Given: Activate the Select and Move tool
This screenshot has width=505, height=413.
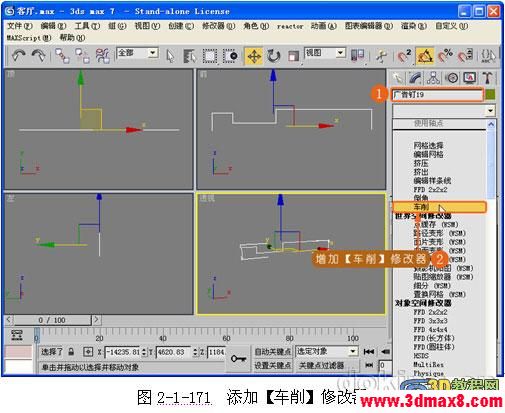Looking at the screenshot, I should [x=254, y=56].
